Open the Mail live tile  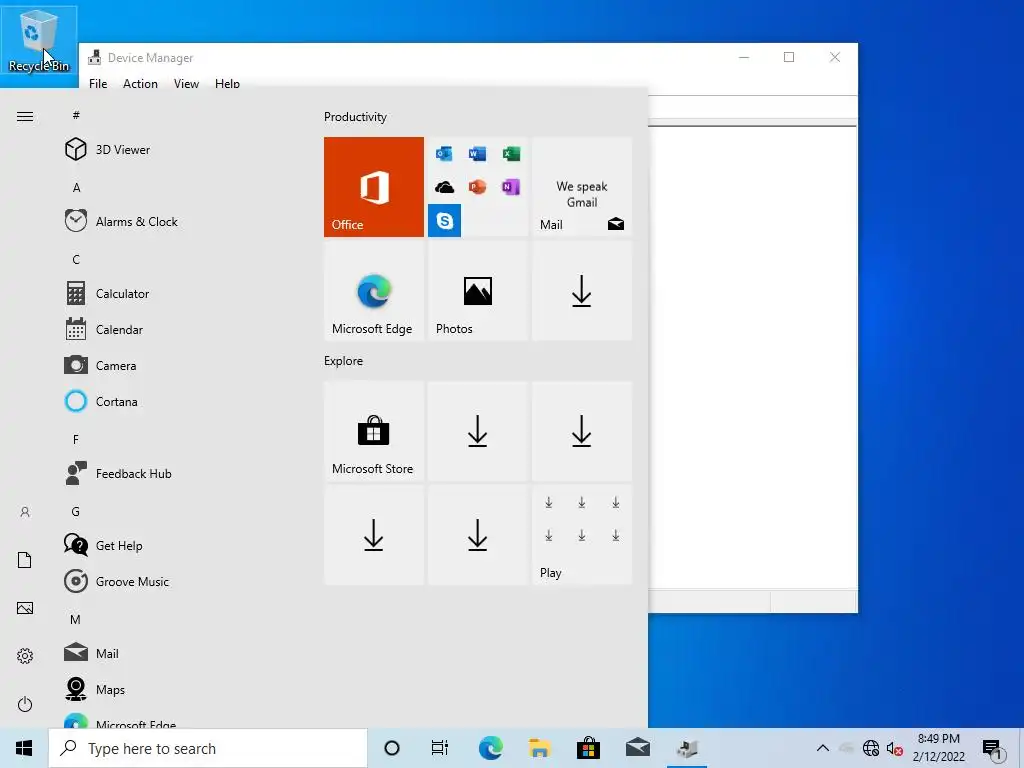tap(582, 187)
